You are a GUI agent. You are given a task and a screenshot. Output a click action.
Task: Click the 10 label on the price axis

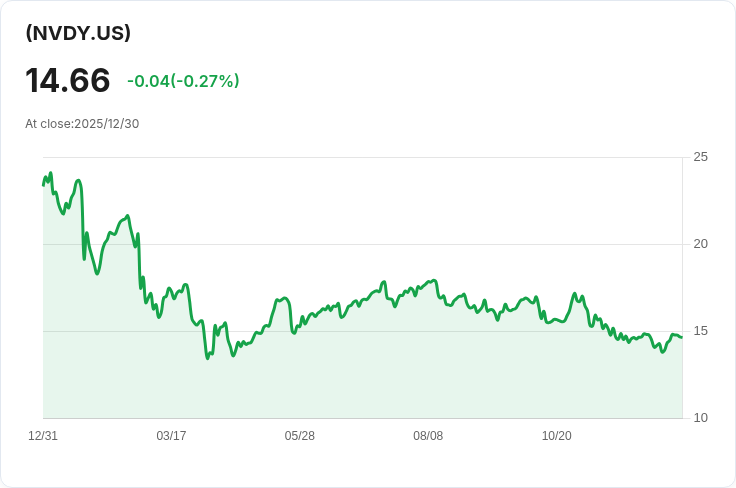click(701, 418)
